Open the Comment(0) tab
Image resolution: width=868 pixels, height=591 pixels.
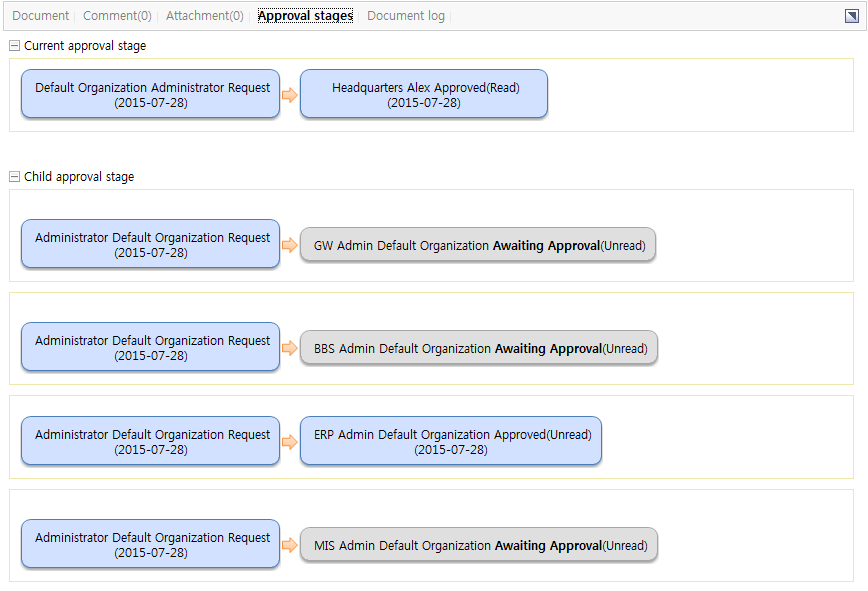click(x=117, y=16)
